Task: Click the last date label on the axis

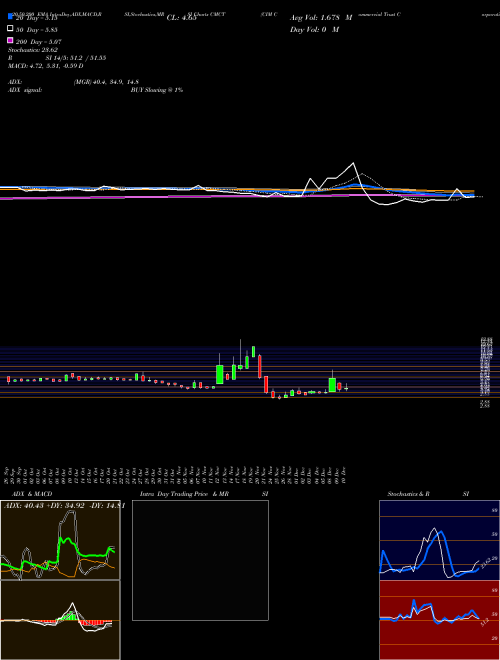Action: click(344, 476)
